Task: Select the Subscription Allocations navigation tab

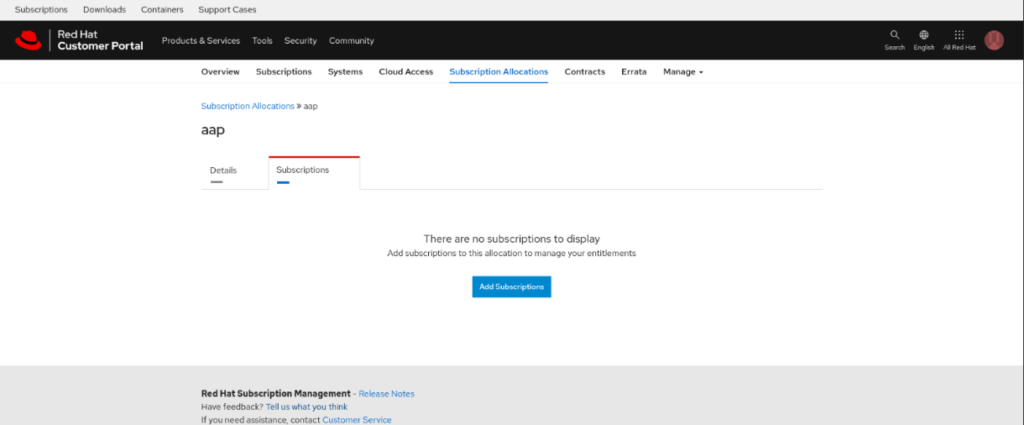Action: tap(498, 72)
